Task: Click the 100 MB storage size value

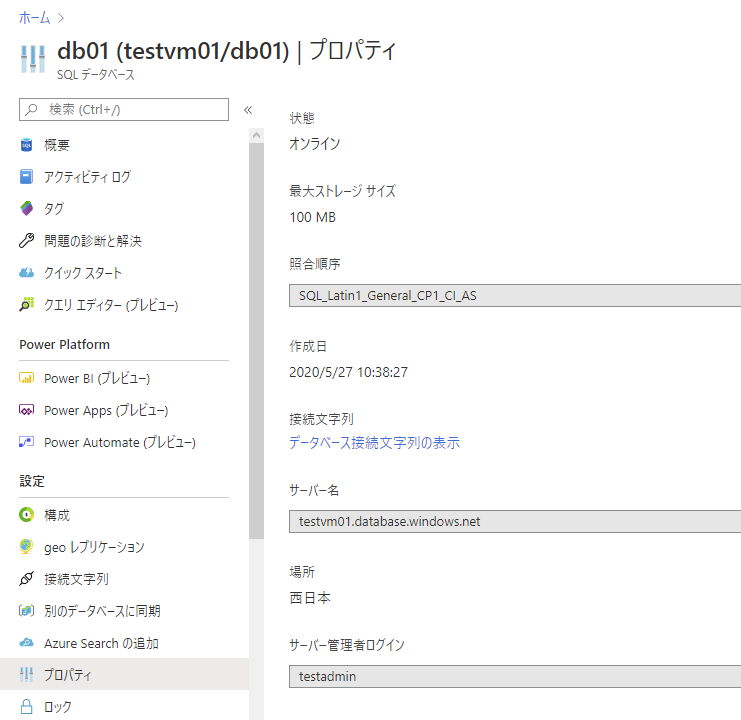Action: point(312,217)
